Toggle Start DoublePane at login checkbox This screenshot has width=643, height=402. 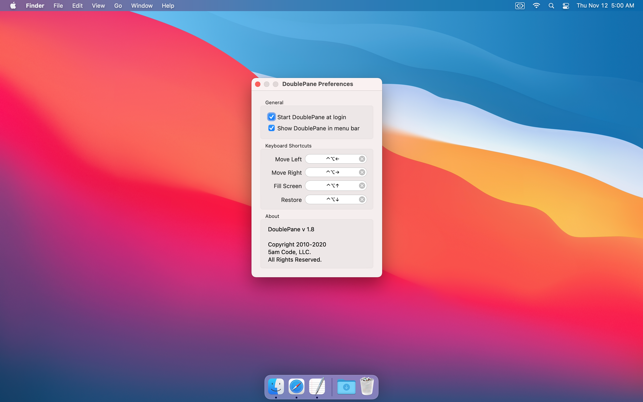[271, 117]
